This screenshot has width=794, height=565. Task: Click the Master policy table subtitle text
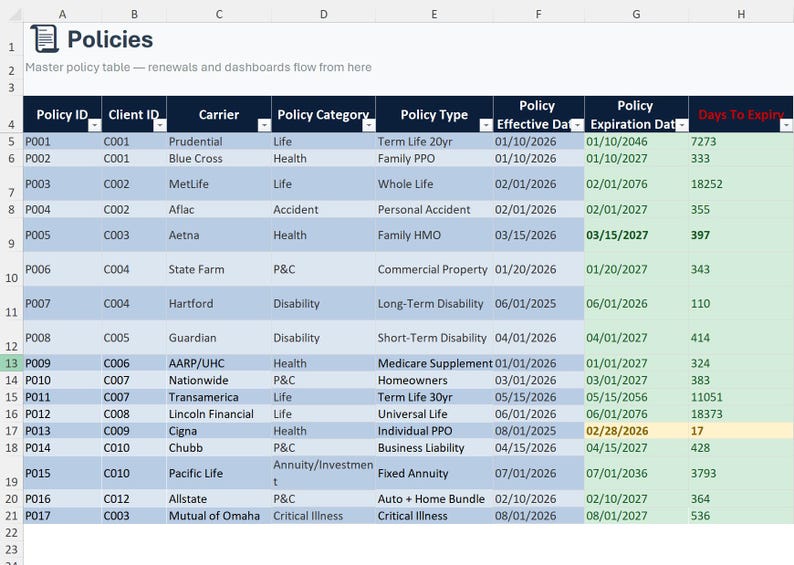click(198, 67)
